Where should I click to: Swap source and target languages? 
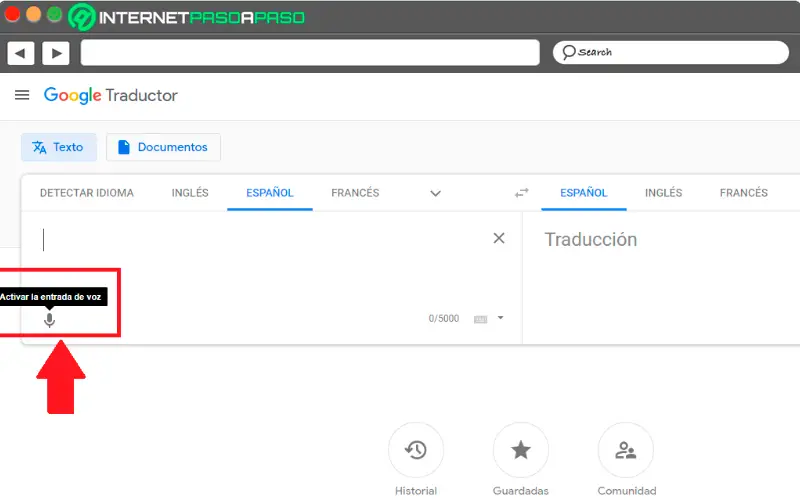521,193
